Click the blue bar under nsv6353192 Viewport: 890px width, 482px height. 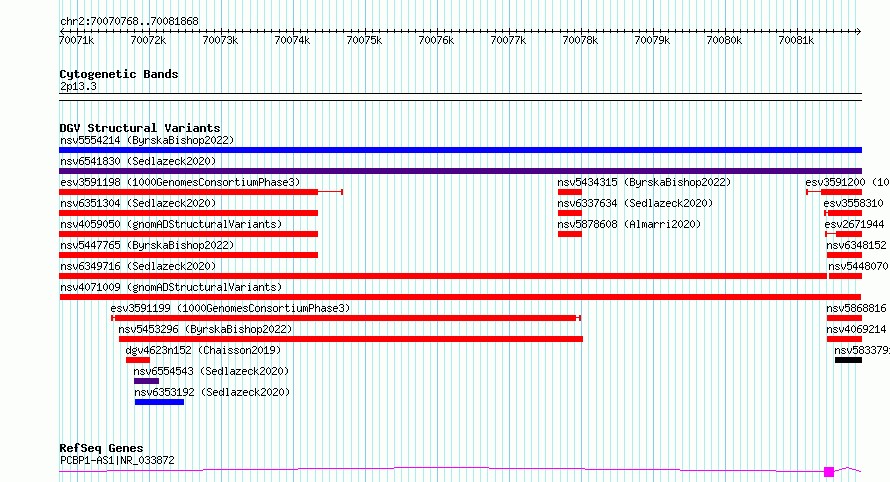(x=159, y=402)
